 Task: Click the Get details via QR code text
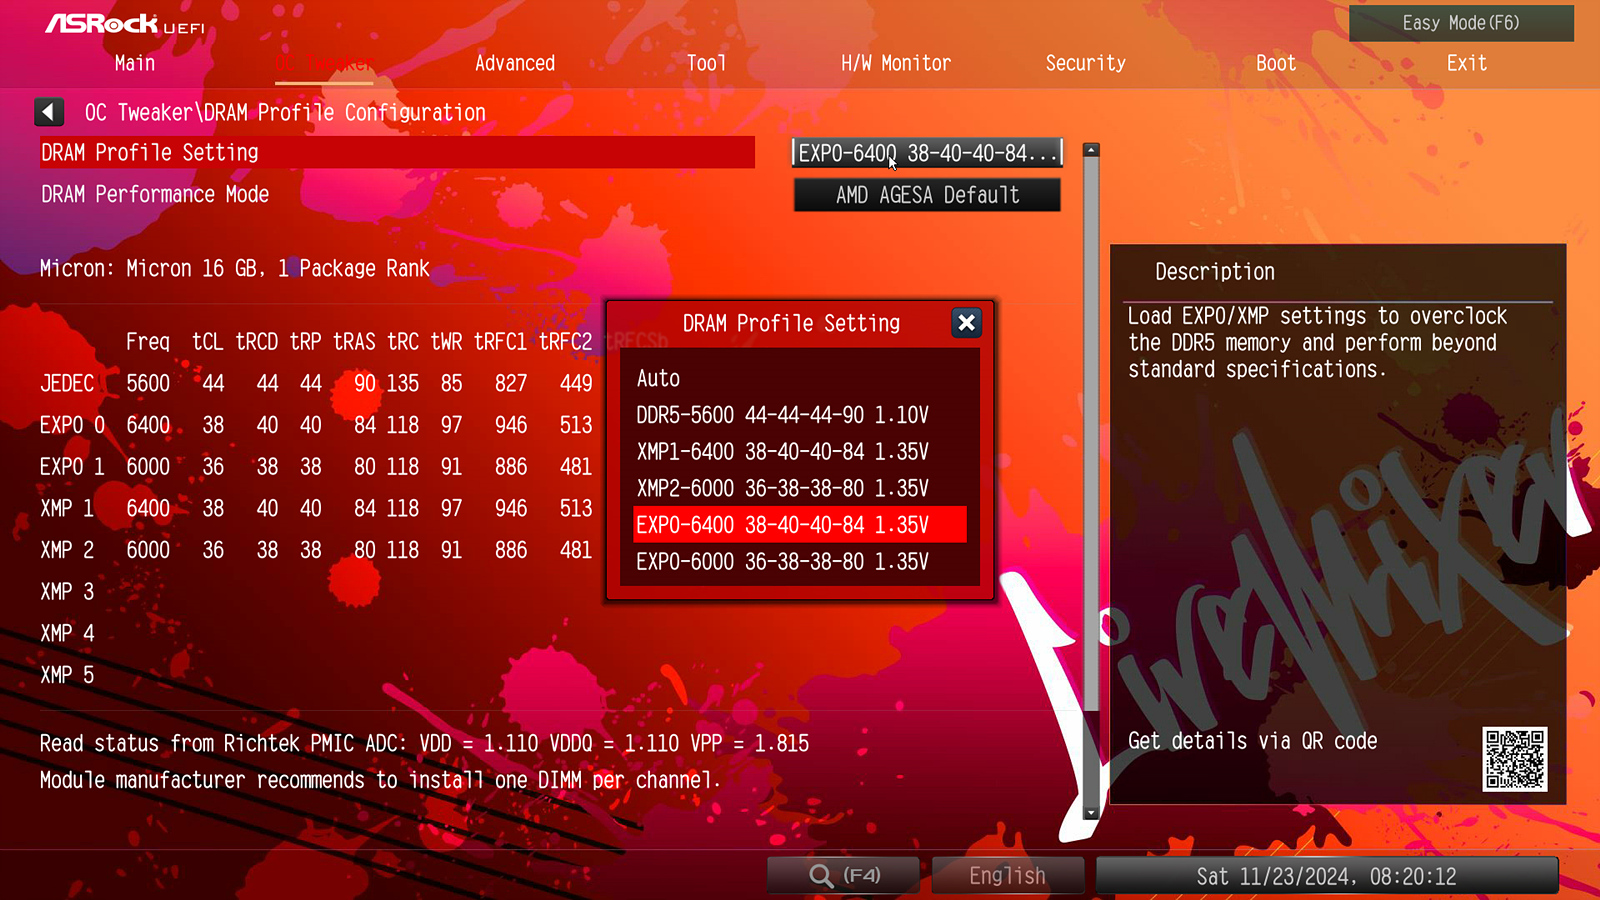click(x=1253, y=741)
